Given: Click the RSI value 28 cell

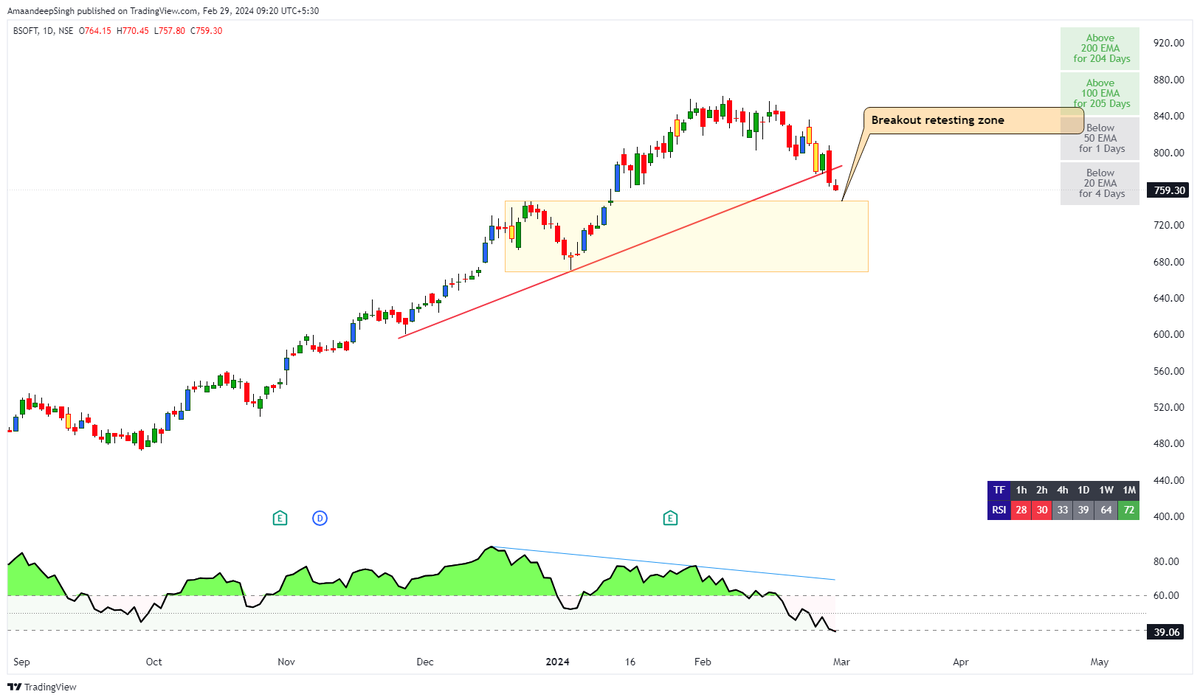Looking at the screenshot, I should click(x=1020, y=510).
